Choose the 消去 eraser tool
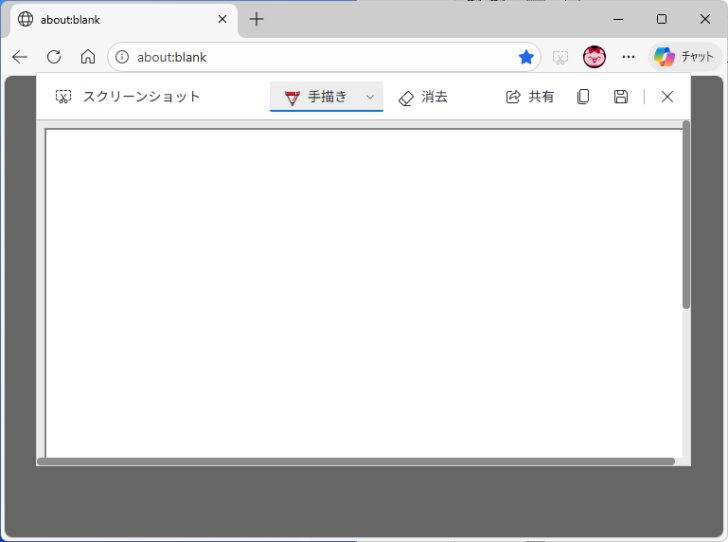 tap(423, 97)
